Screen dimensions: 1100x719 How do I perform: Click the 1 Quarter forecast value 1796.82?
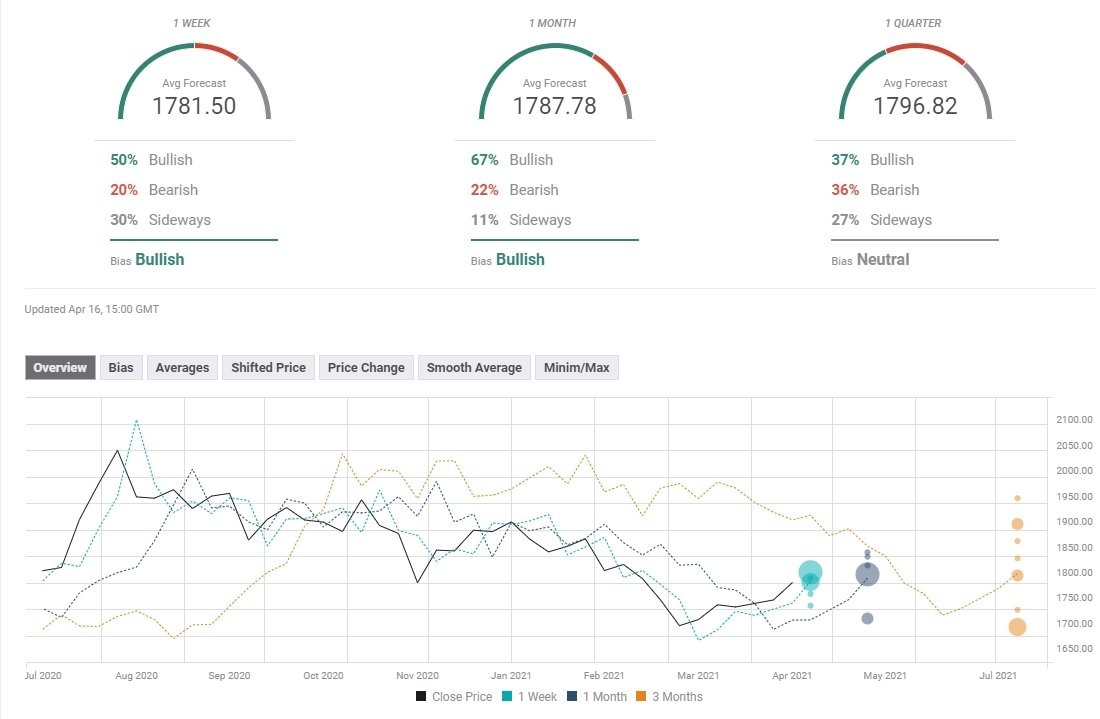[x=914, y=106]
